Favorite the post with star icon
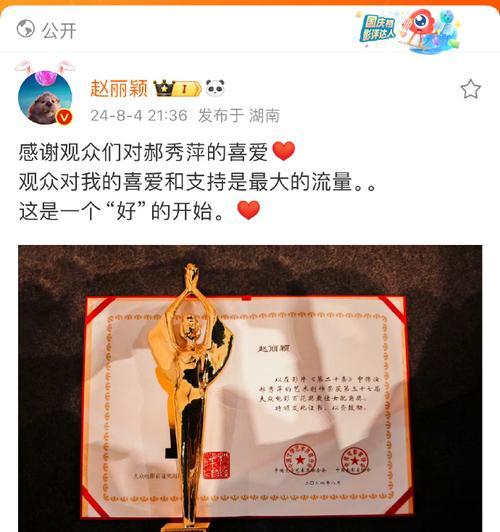Screen dimensions: 500x532 470,89
